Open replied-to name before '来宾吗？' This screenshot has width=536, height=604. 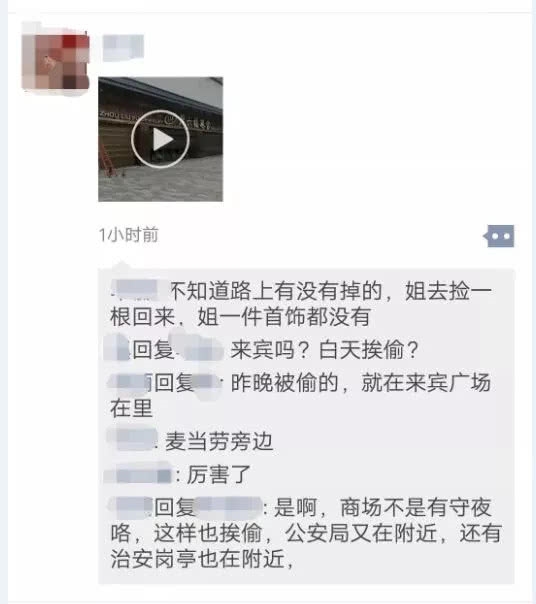200,351
